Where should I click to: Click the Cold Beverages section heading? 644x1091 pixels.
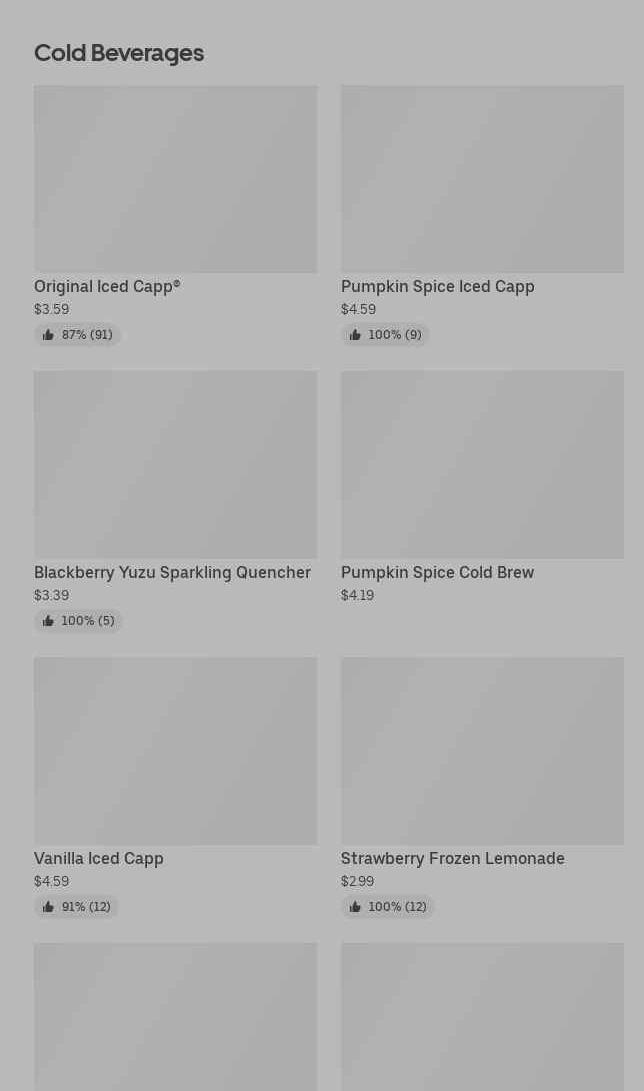point(119,52)
